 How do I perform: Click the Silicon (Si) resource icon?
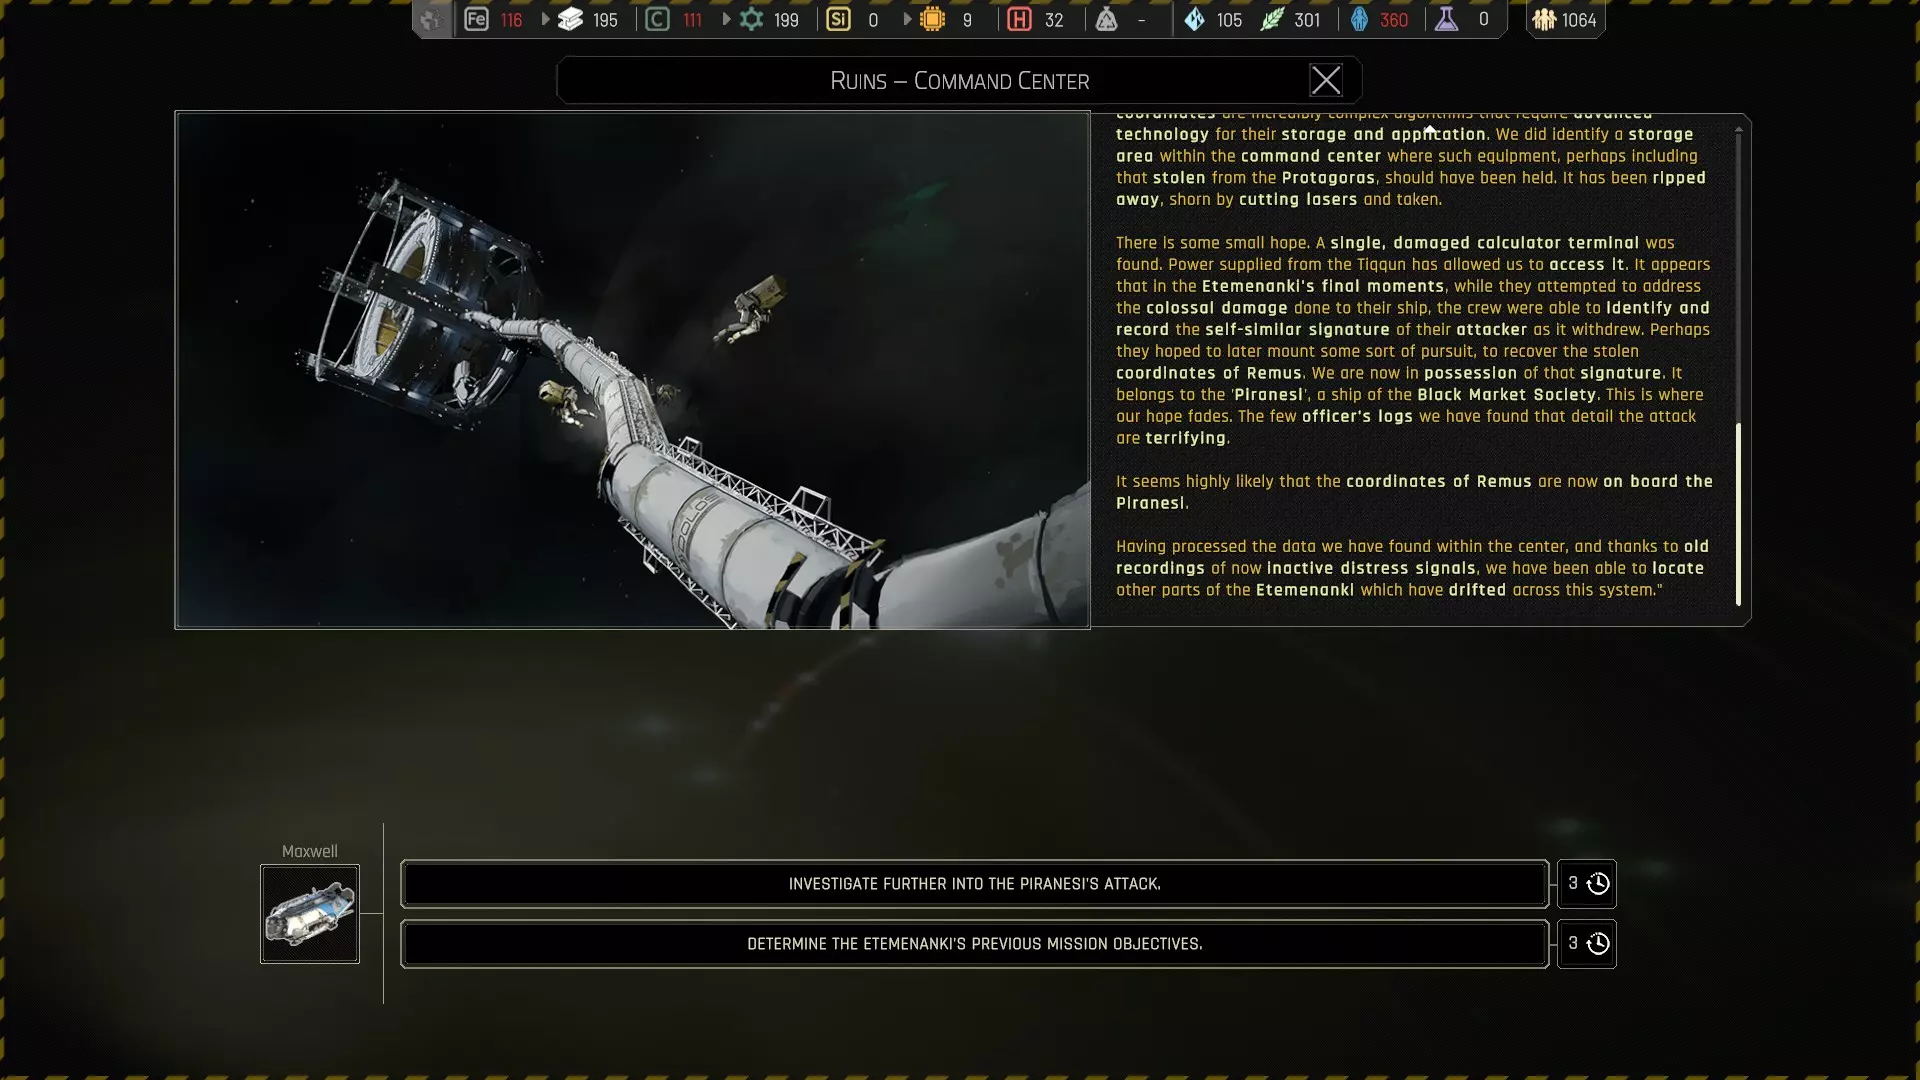pyautogui.click(x=838, y=19)
